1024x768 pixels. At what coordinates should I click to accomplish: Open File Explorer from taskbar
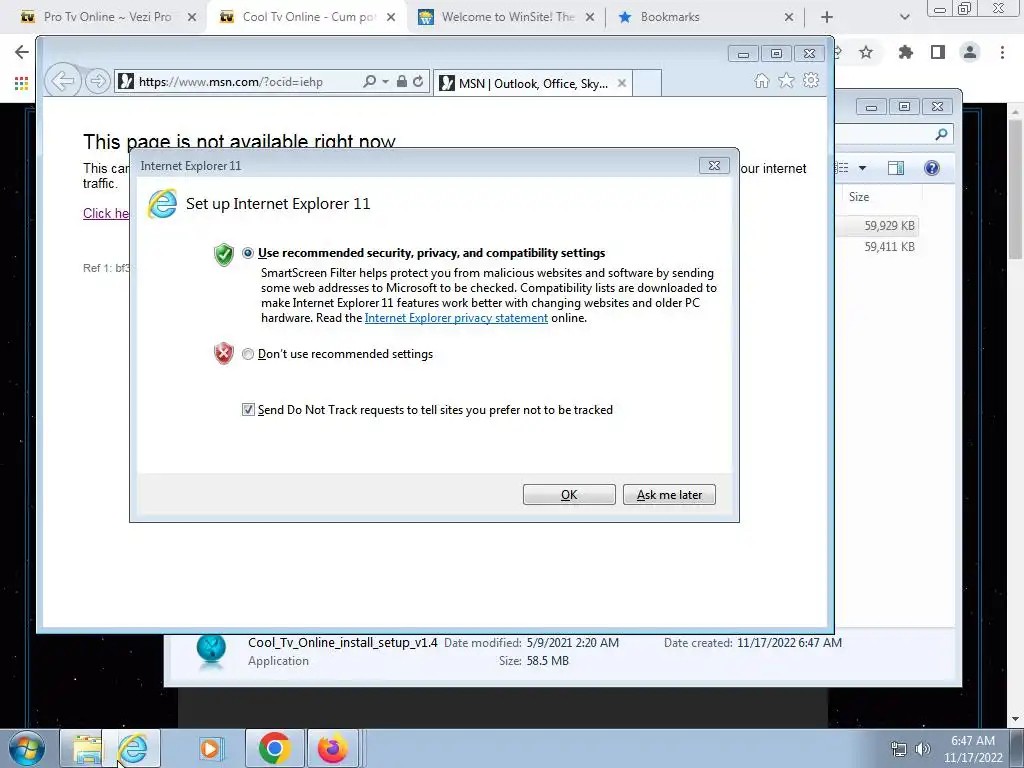tap(87, 748)
